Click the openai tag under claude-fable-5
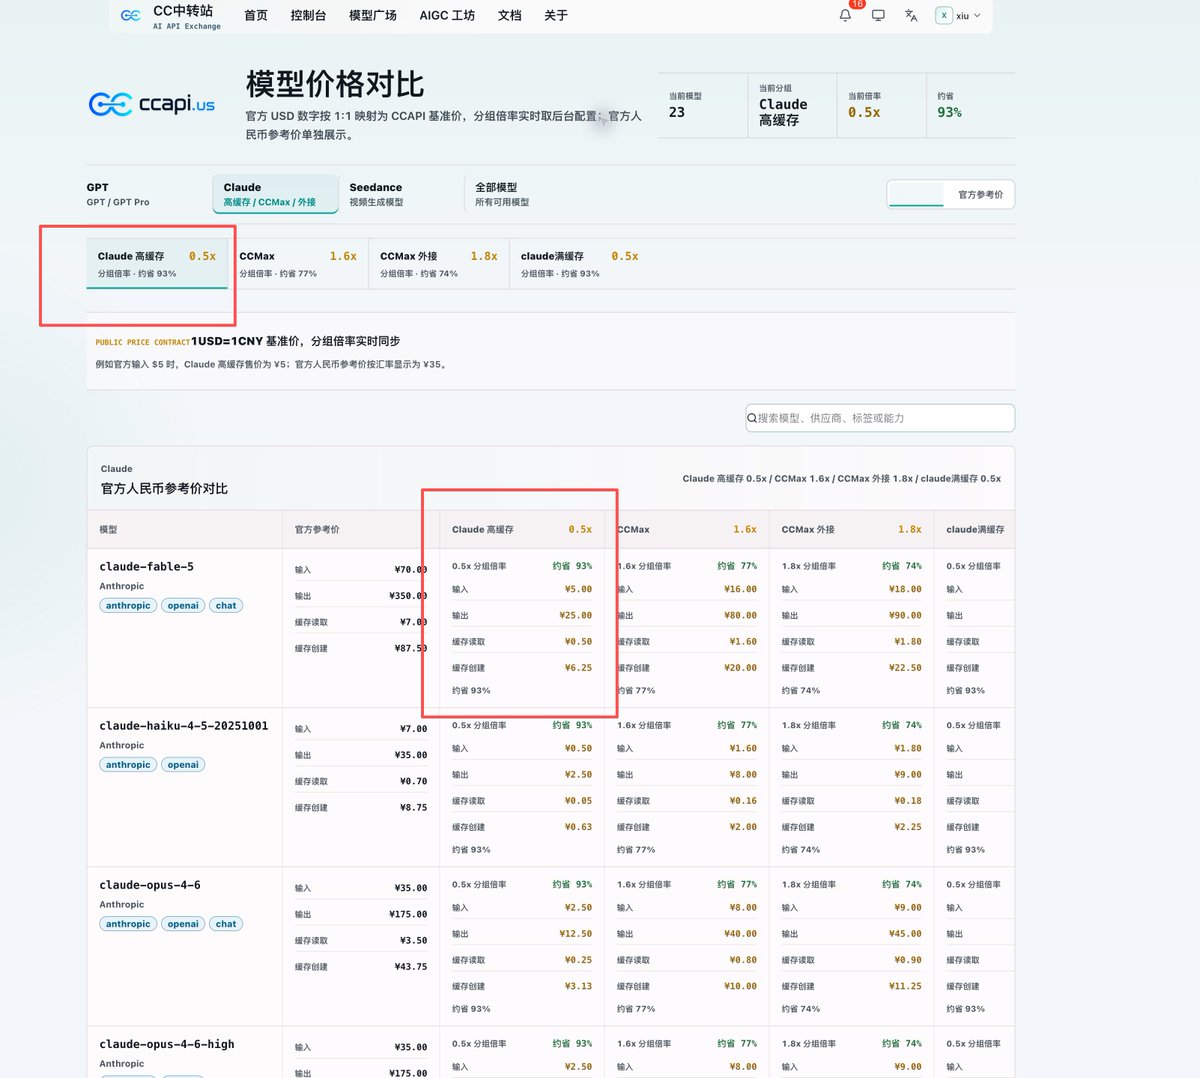This screenshot has width=1200, height=1078. pos(183,605)
